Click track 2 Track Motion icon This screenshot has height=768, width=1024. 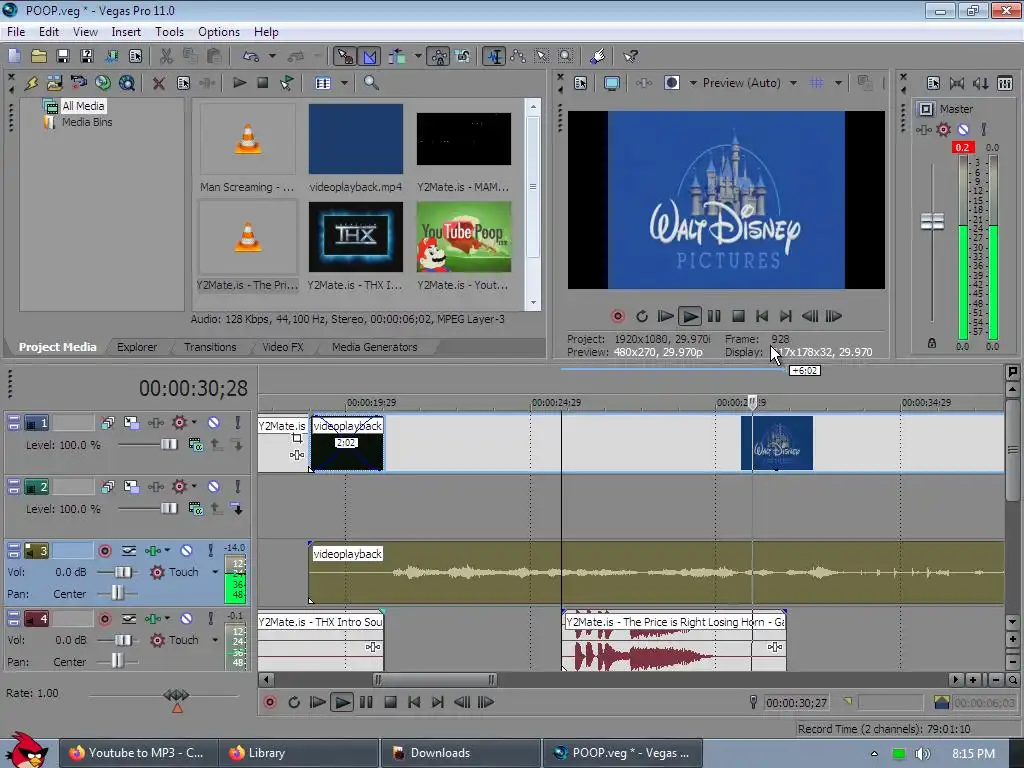pos(131,487)
